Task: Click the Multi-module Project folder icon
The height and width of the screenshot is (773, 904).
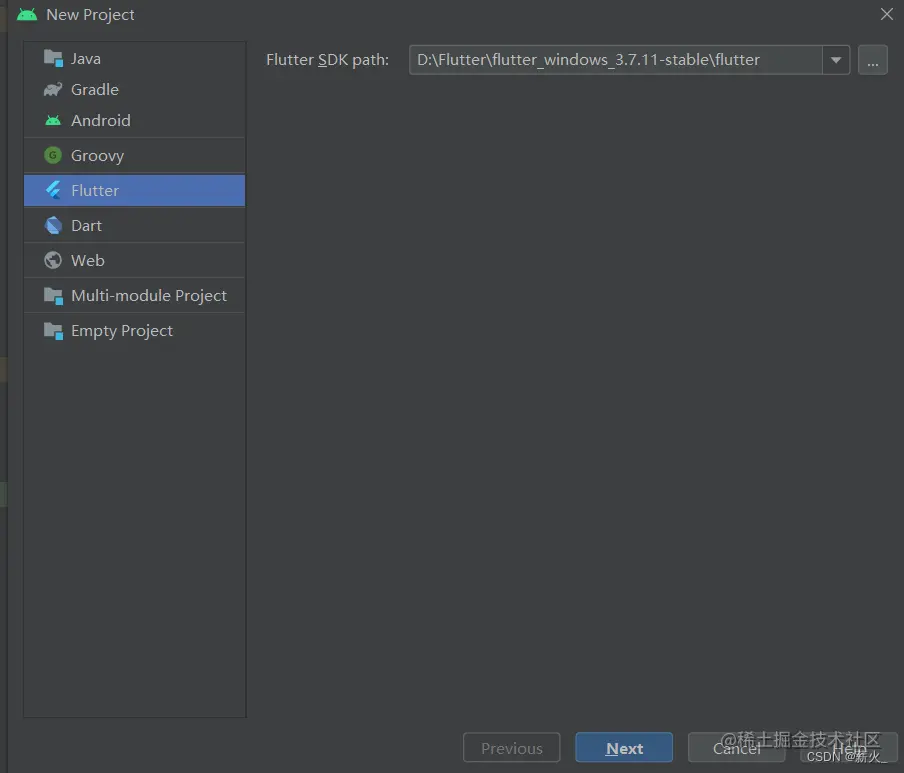Action: pyautogui.click(x=53, y=296)
